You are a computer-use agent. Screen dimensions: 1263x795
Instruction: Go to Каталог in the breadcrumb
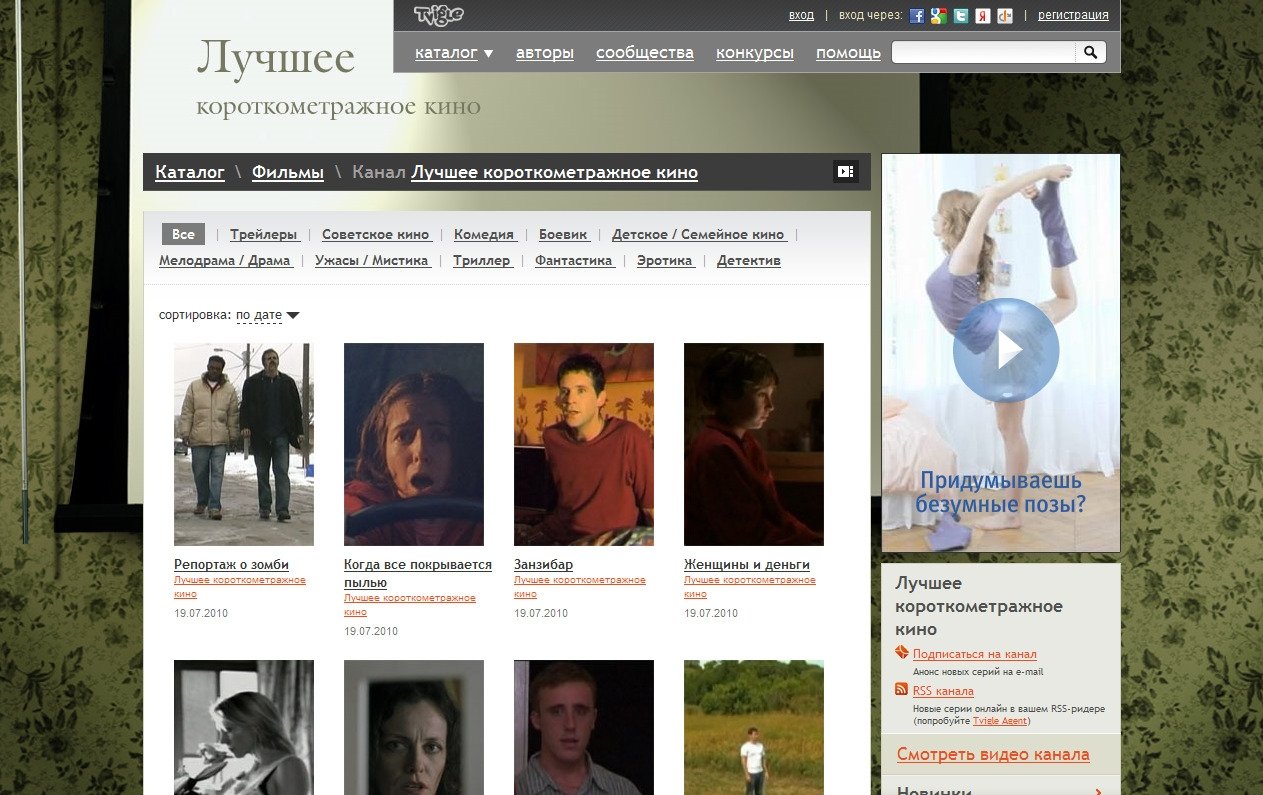tap(190, 172)
